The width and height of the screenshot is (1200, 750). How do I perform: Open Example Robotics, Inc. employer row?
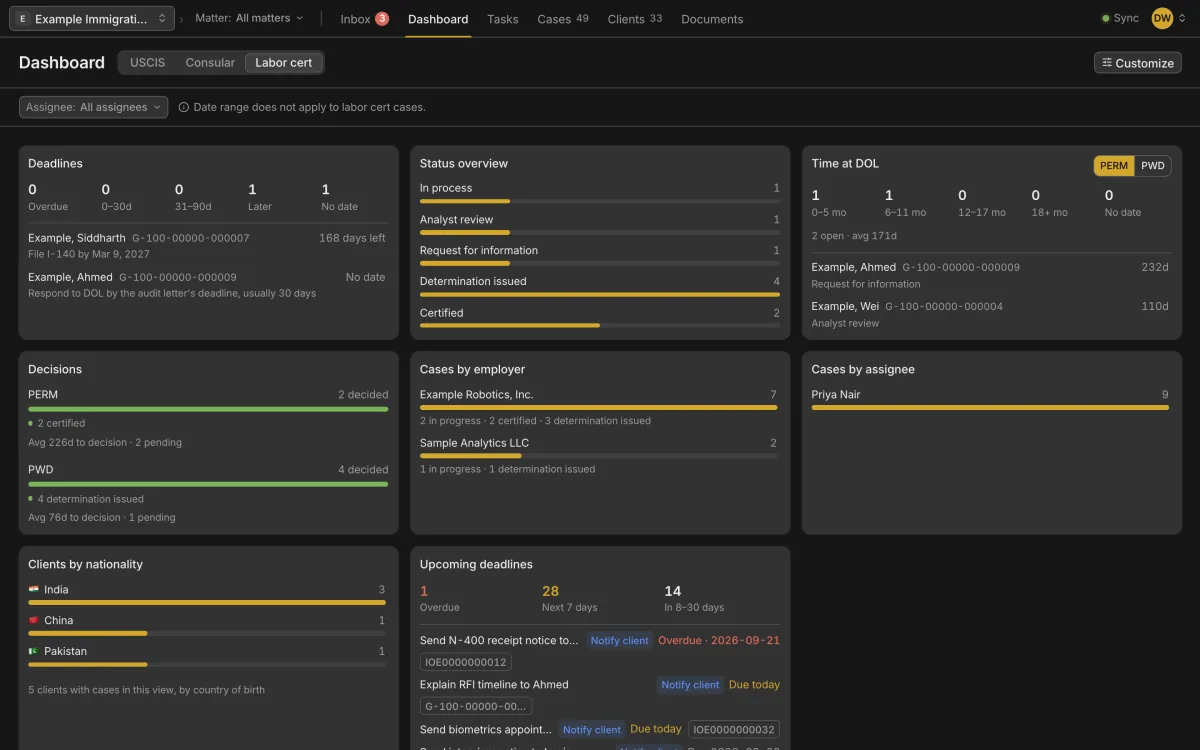coord(598,407)
